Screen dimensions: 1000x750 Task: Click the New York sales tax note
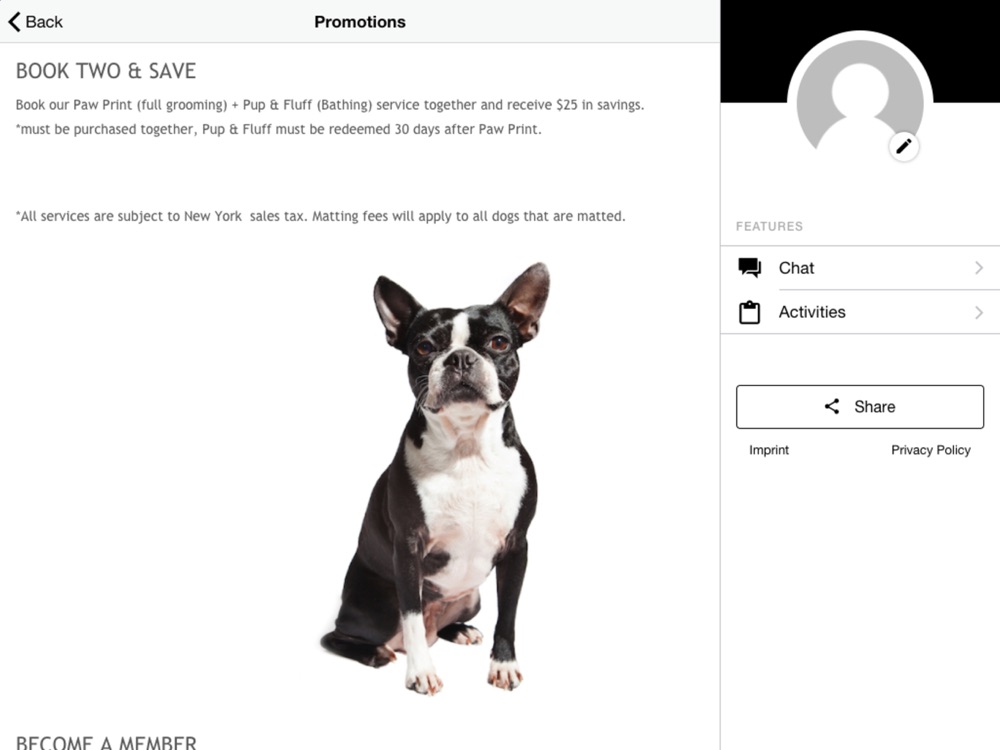(320, 216)
